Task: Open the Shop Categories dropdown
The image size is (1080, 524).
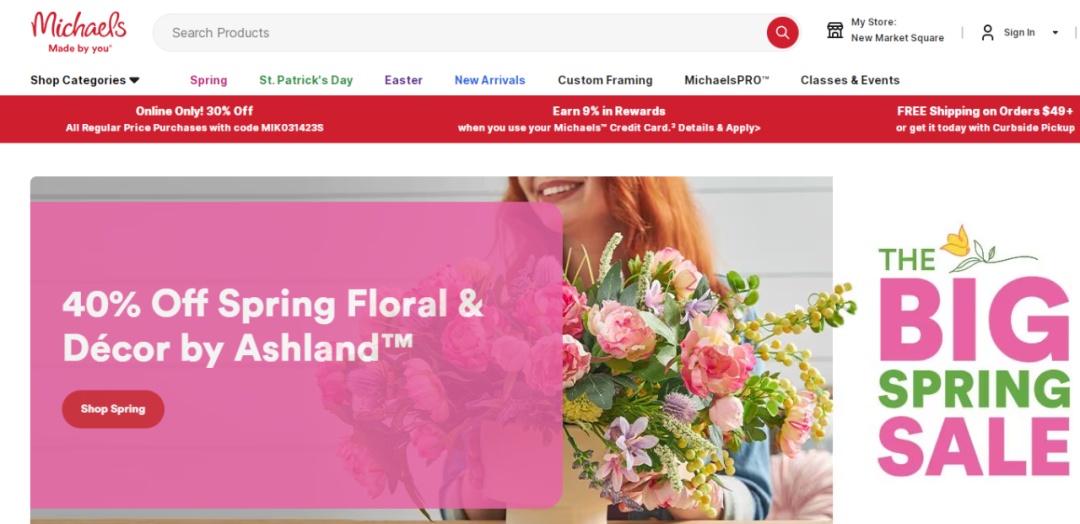Action: [85, 80]
